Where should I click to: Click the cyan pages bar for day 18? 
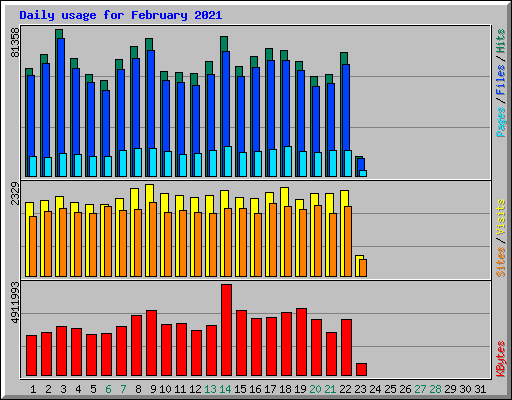tap(288, 161)
